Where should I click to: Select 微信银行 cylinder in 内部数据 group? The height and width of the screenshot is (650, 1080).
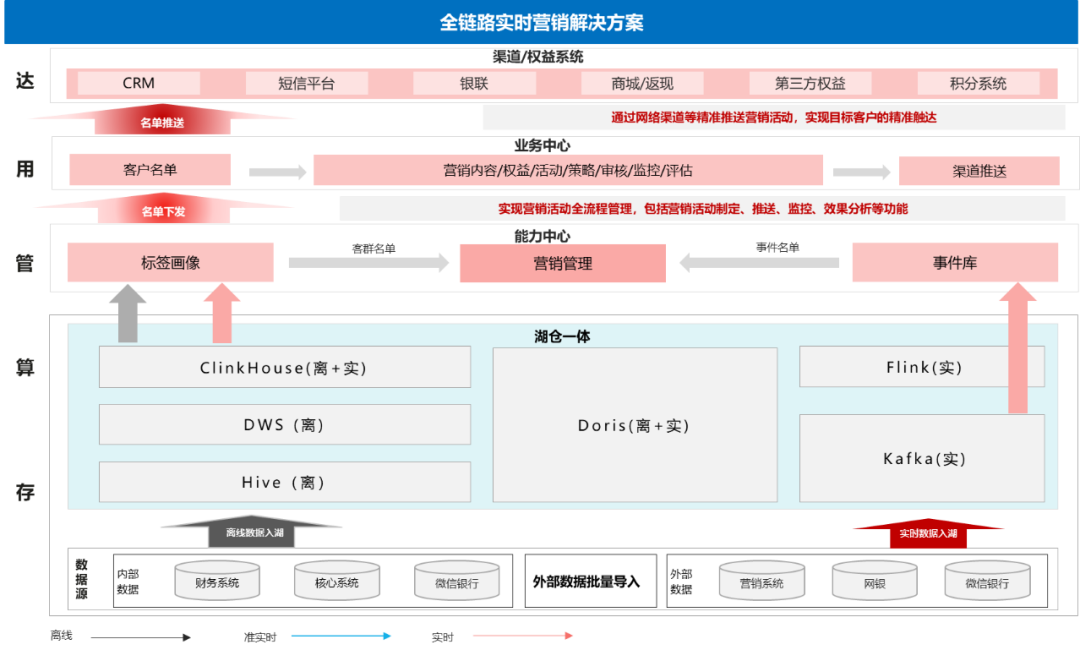click(x=457, y=580)
